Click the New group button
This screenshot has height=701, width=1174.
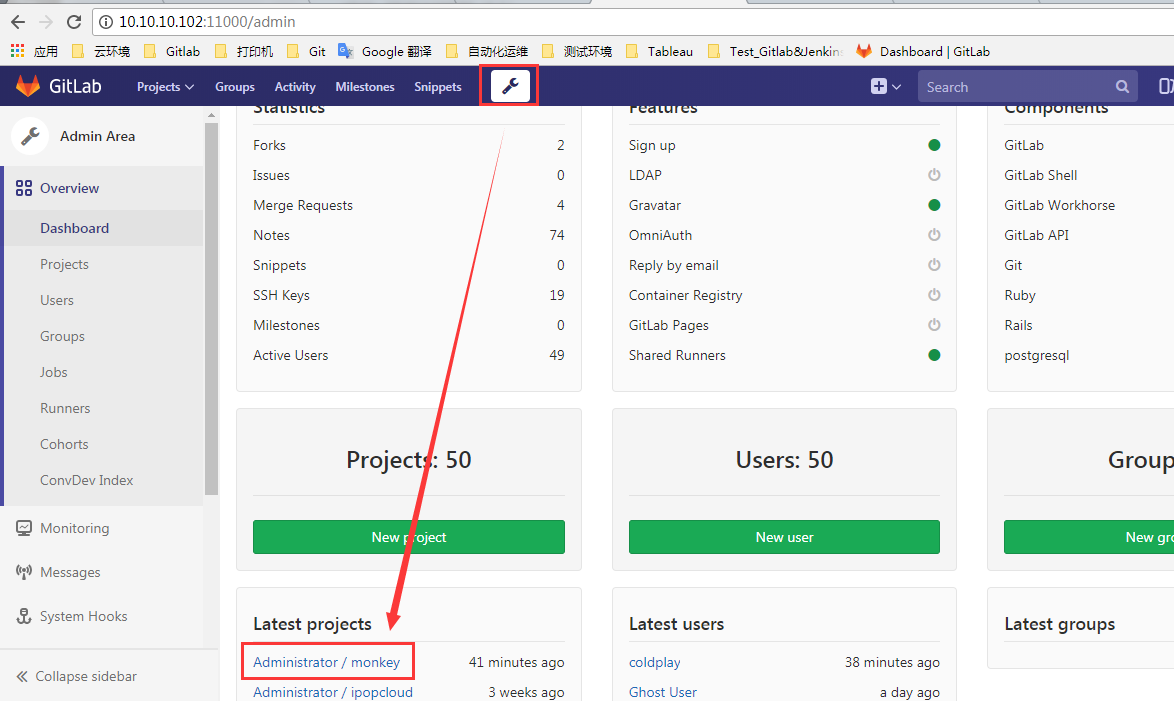tap(1089, 537)
